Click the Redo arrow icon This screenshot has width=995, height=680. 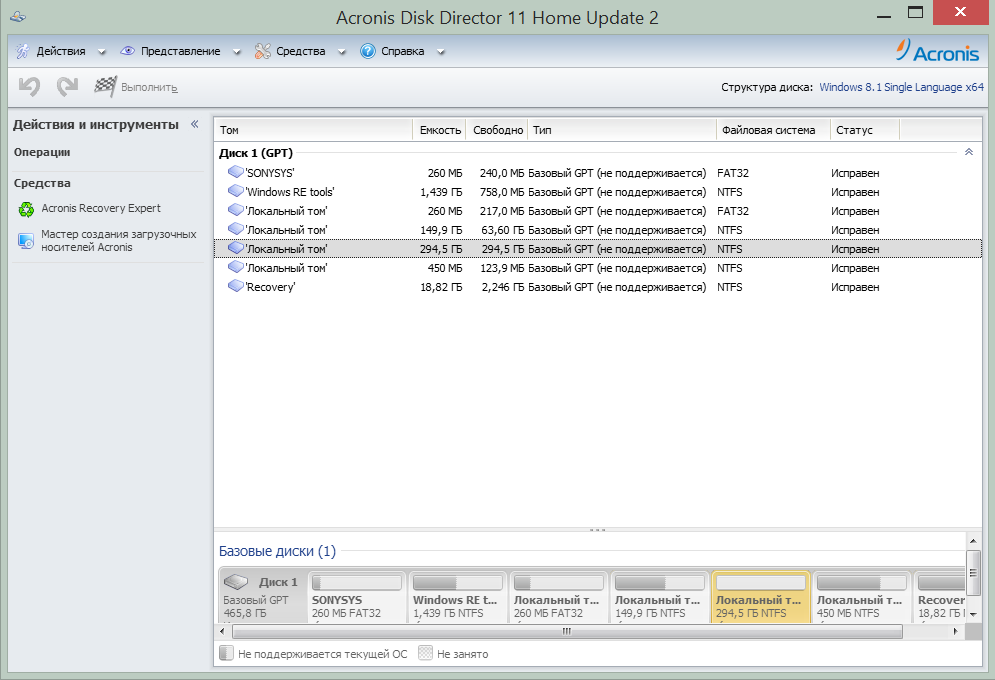67,87
